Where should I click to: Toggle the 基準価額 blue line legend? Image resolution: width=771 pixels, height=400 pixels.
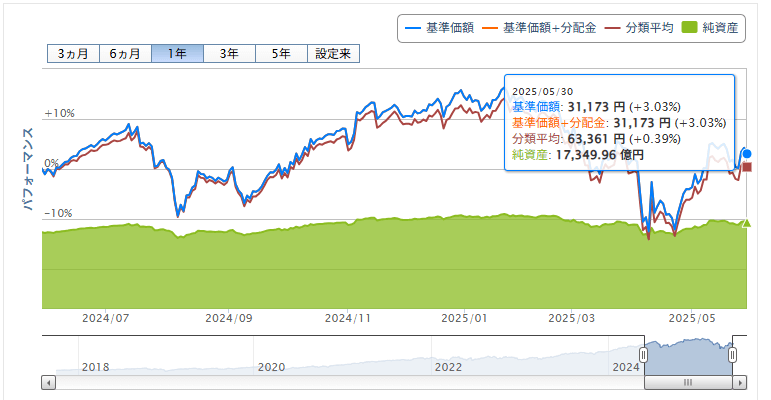[438, 27]
